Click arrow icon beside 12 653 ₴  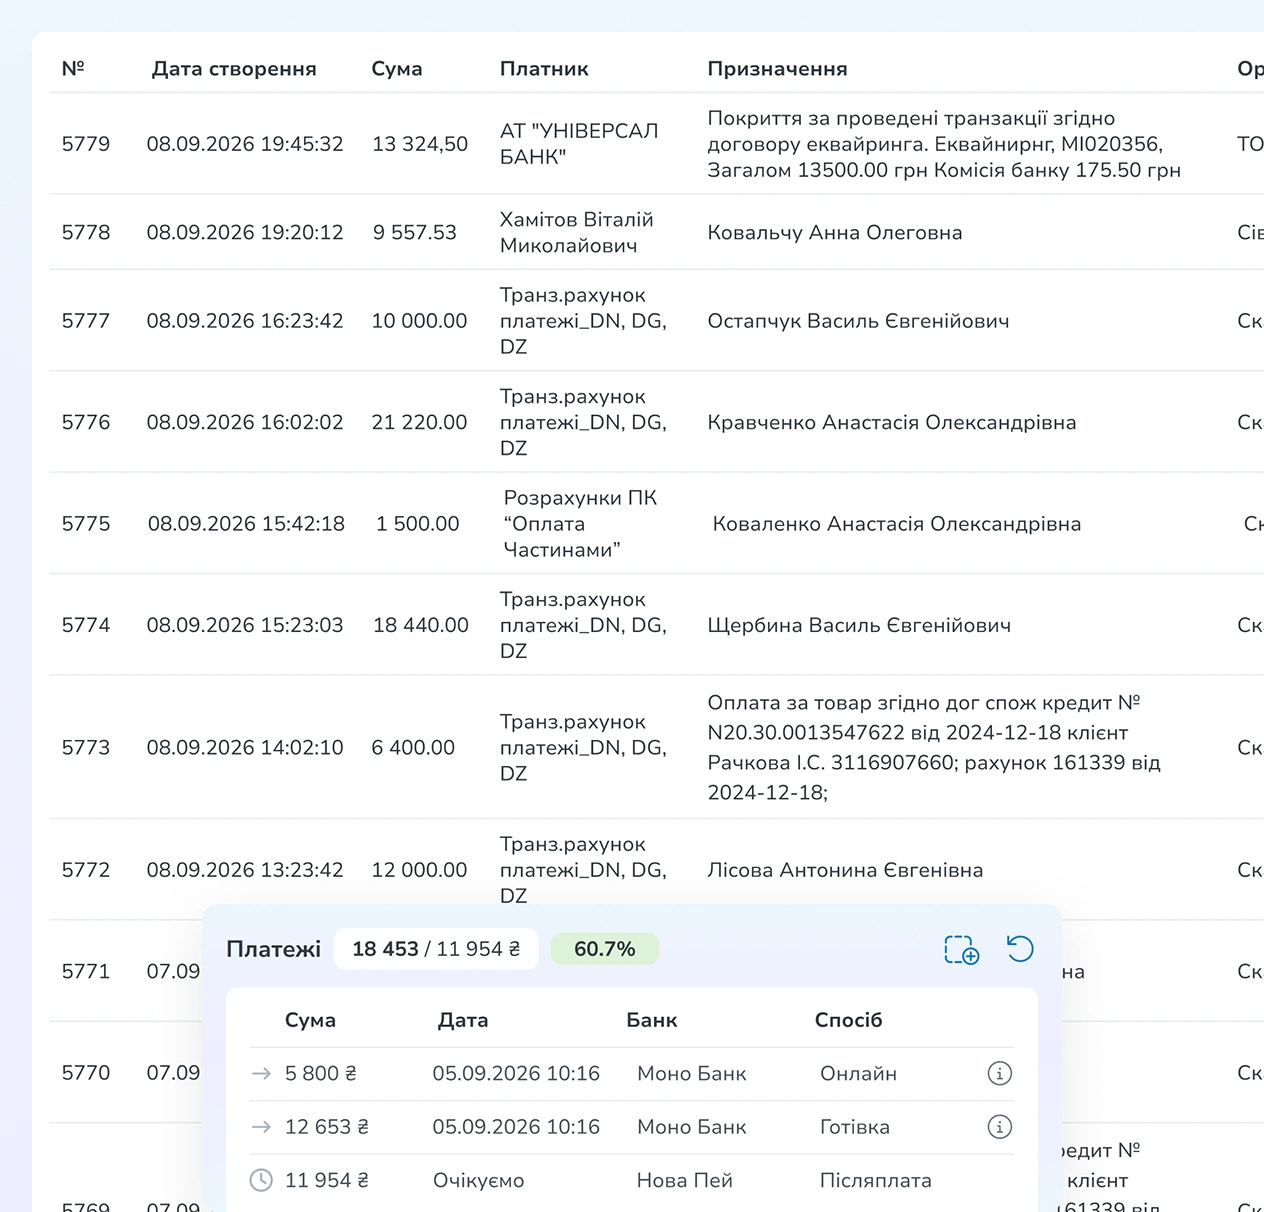tap(262, 1127)
